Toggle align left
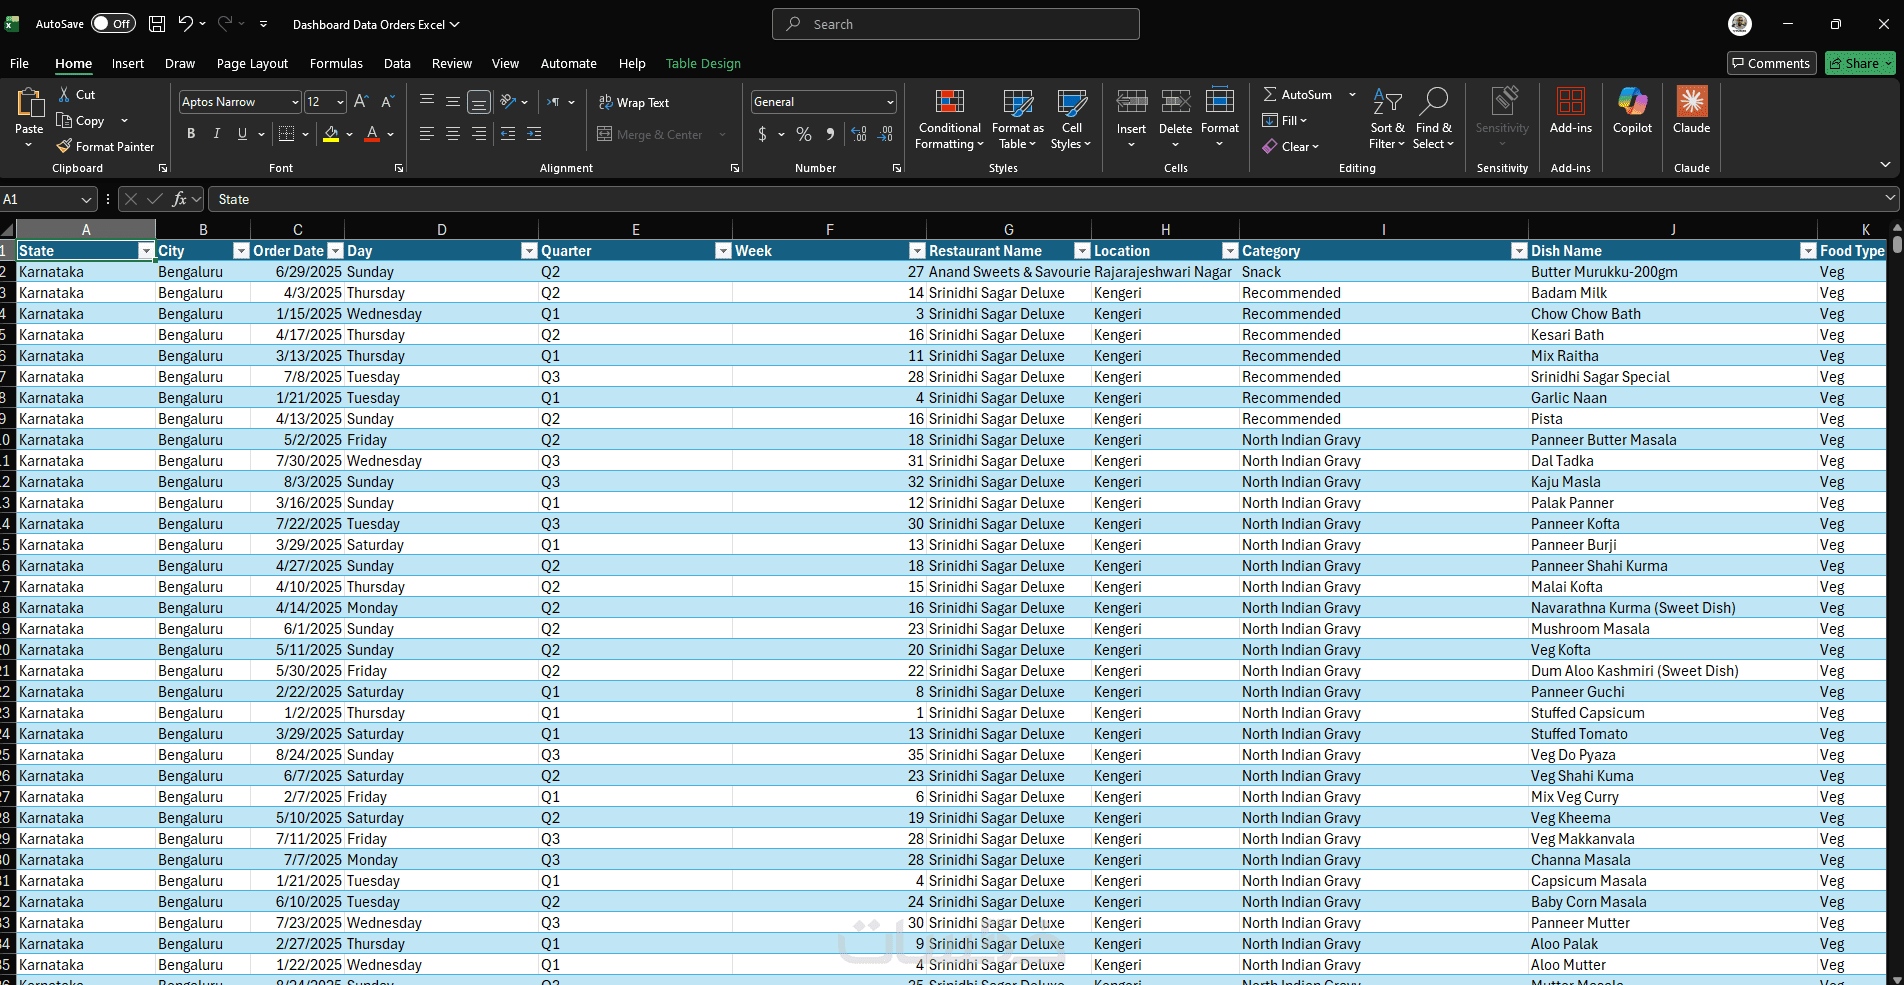This screenshot has width=1904, height=985. pyautogui.click(x=427, y=134)
